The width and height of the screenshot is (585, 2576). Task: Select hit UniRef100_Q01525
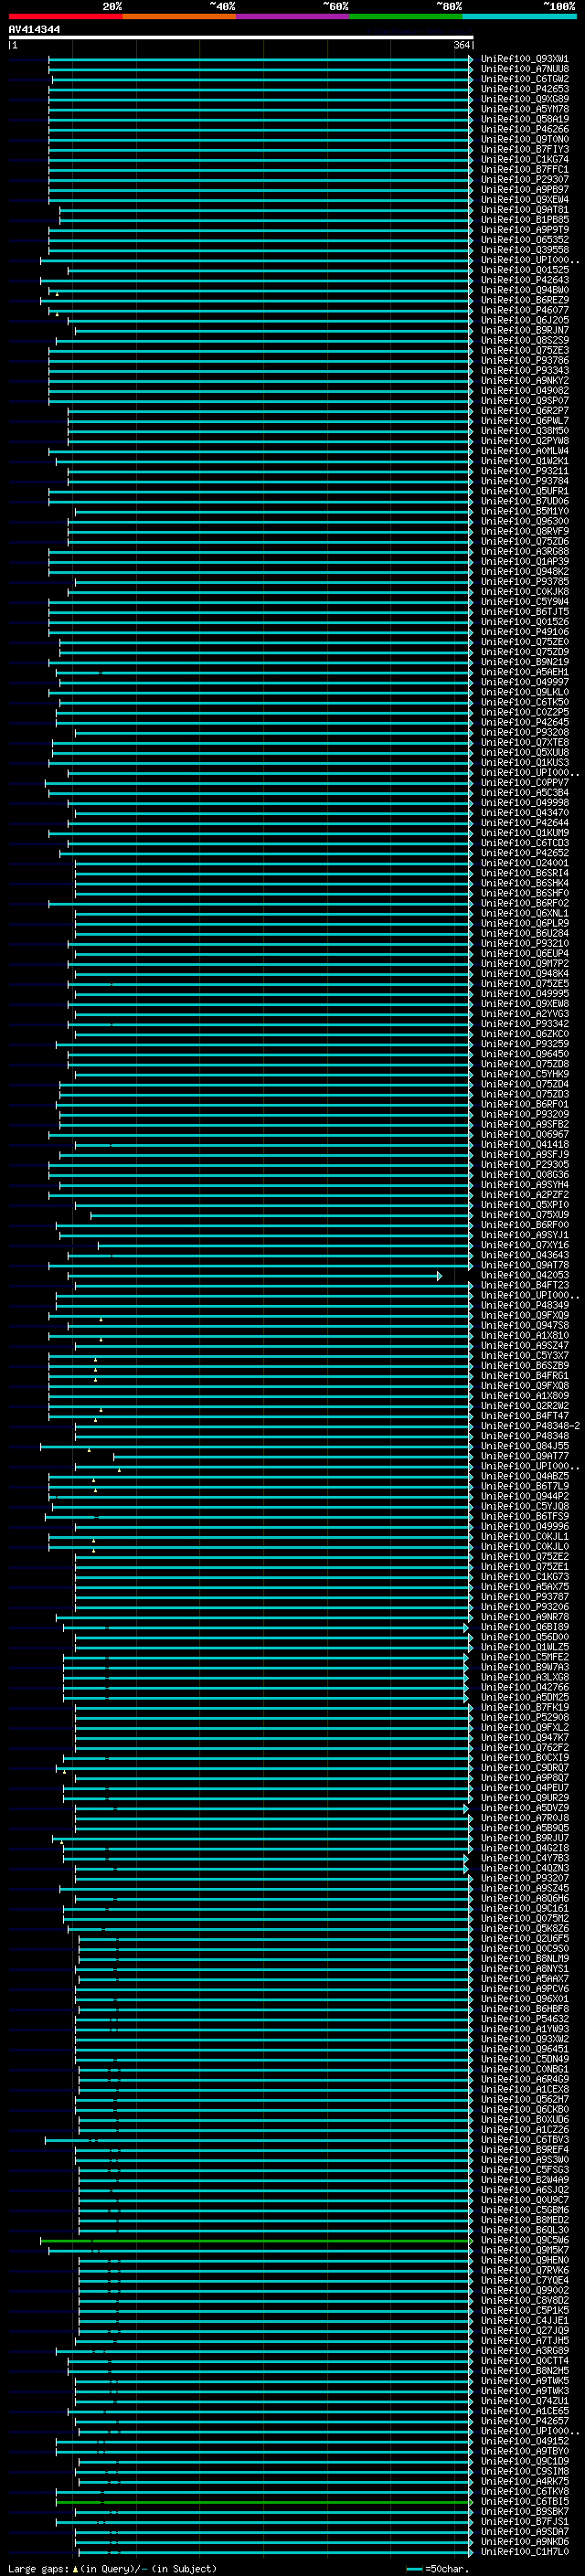(x=525, y=270)
